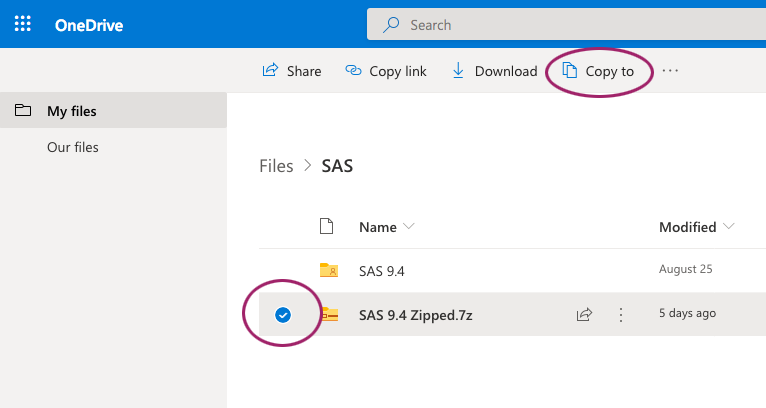Click the Share toolbar button
This screenshot has height=408, width=766.
coord(291,71)
